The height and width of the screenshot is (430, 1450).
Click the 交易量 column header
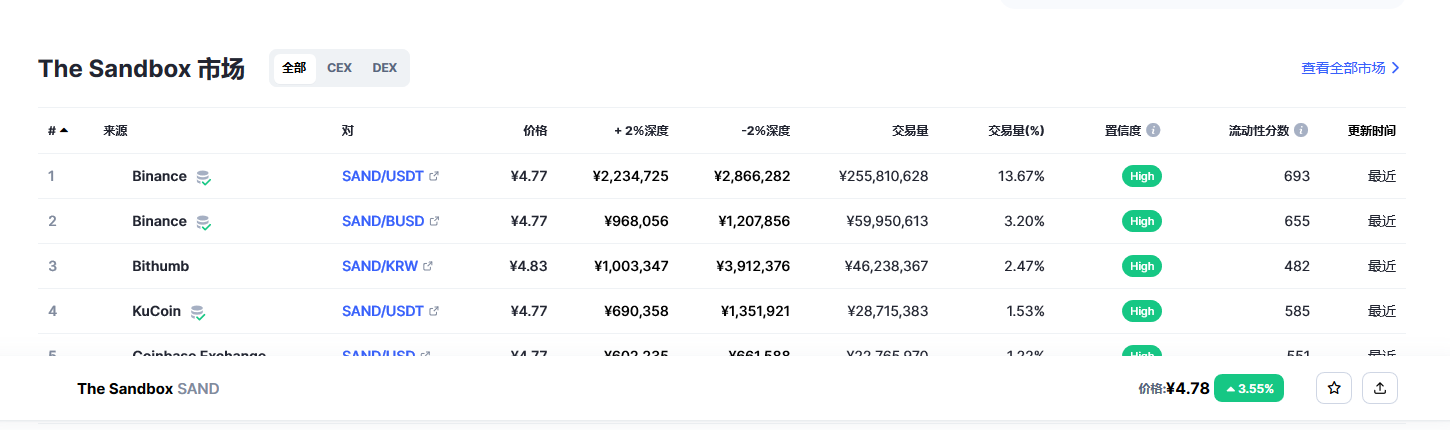910,130
